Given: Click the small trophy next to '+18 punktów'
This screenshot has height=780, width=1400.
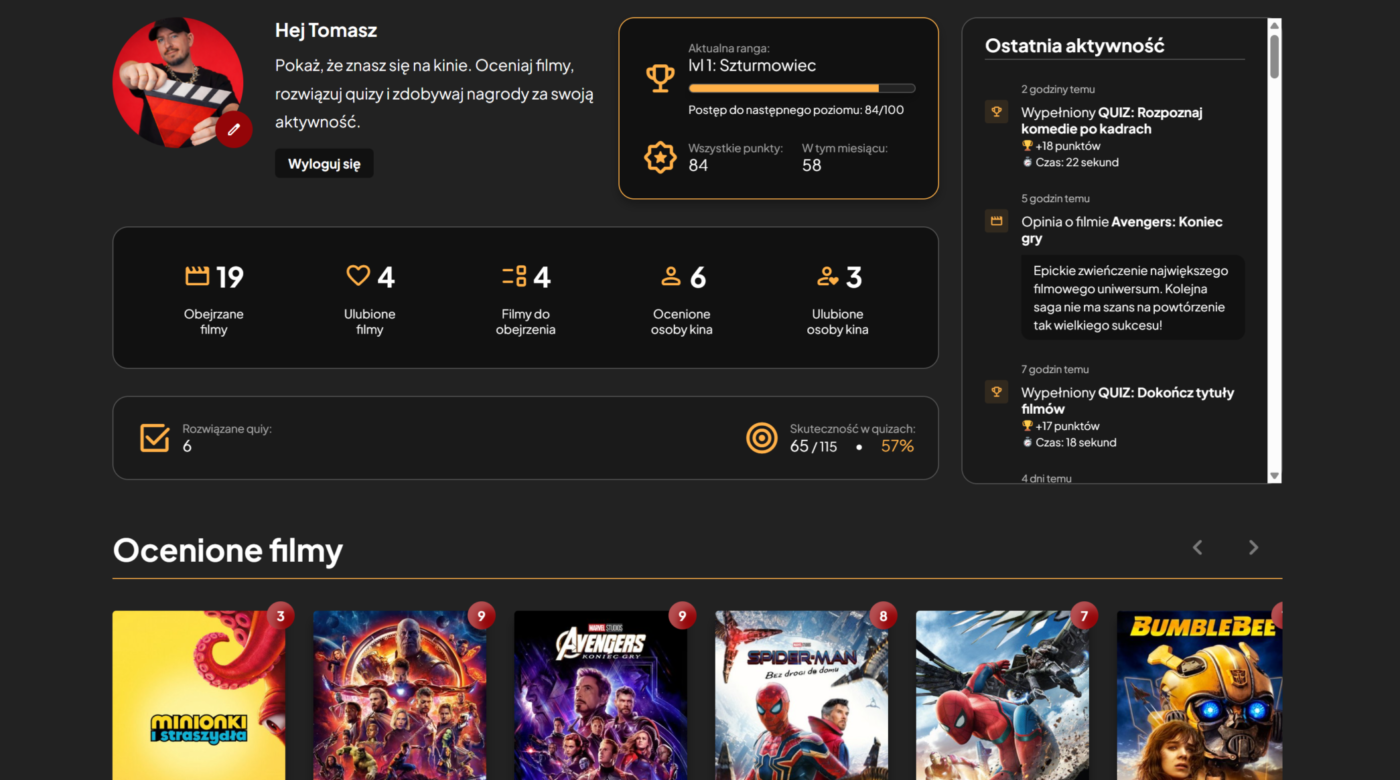Looking at the screenshot, I should pyautogui.click(x=1027, y=145).
